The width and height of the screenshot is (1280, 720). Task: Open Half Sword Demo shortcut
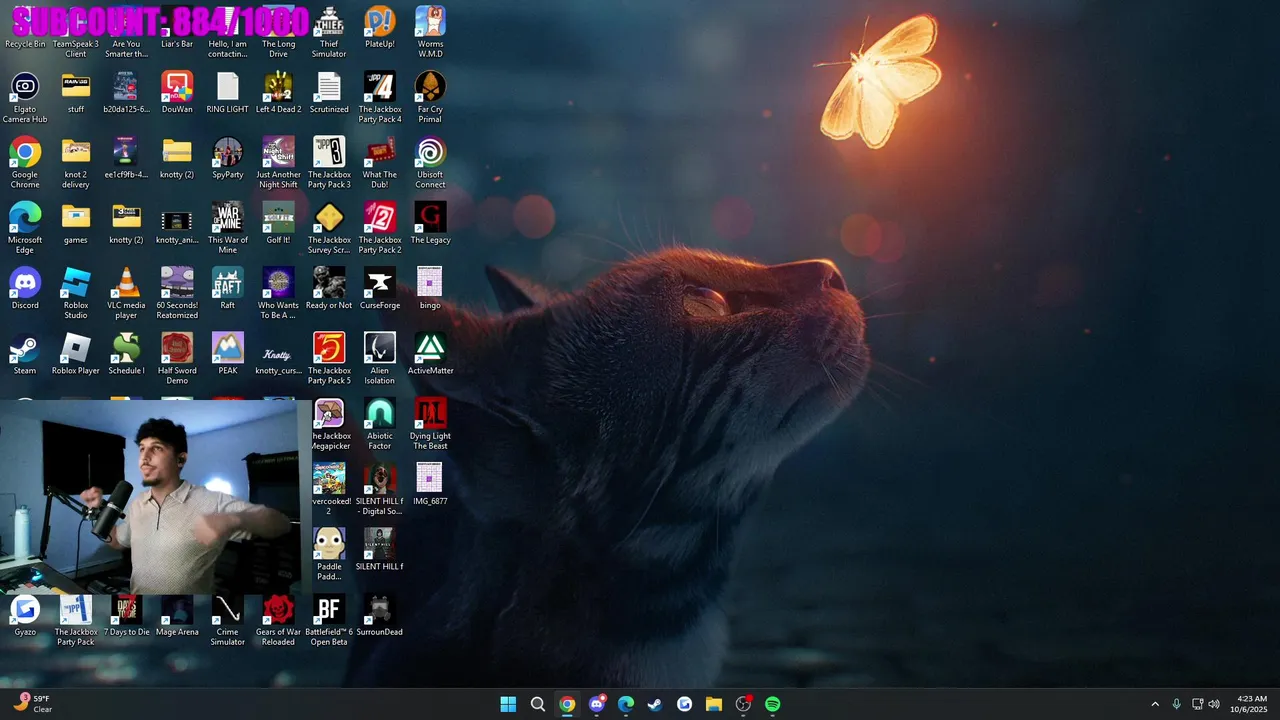tap(177, 358)
